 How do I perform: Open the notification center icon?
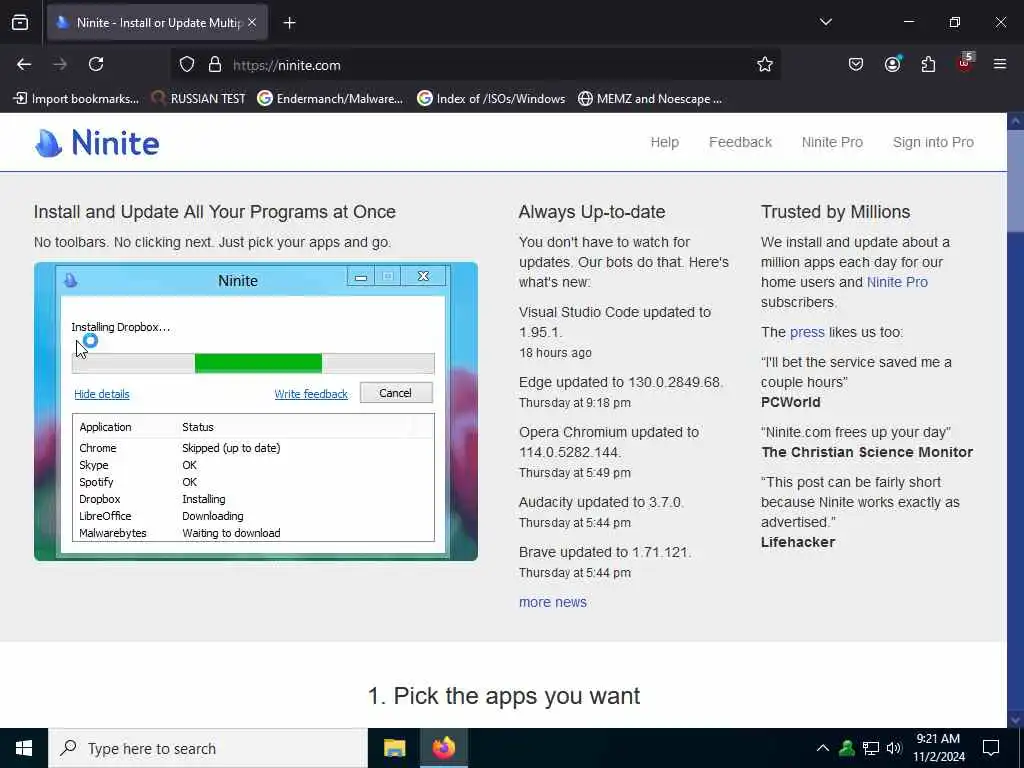click(991, 748)
